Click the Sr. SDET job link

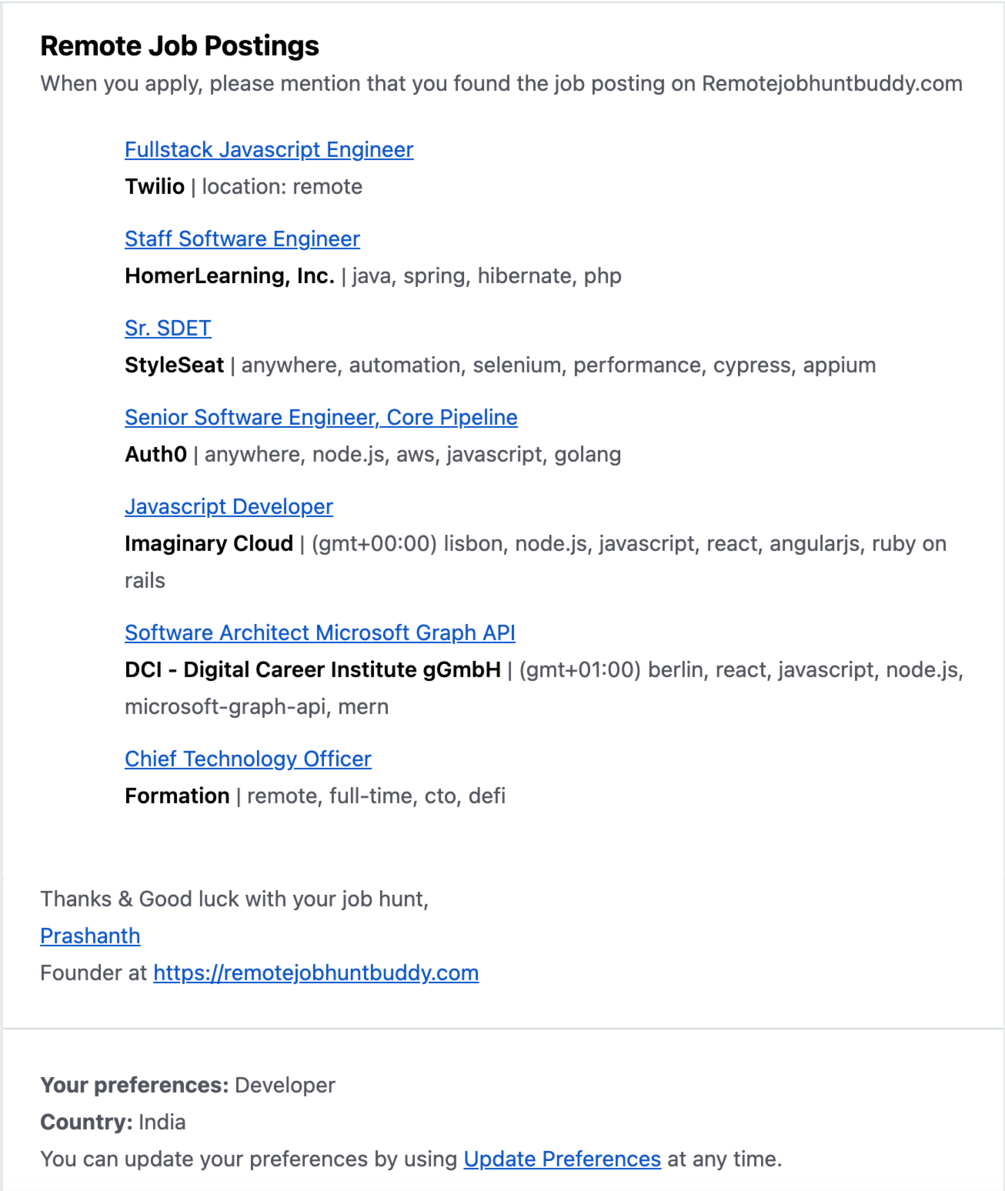167,328
